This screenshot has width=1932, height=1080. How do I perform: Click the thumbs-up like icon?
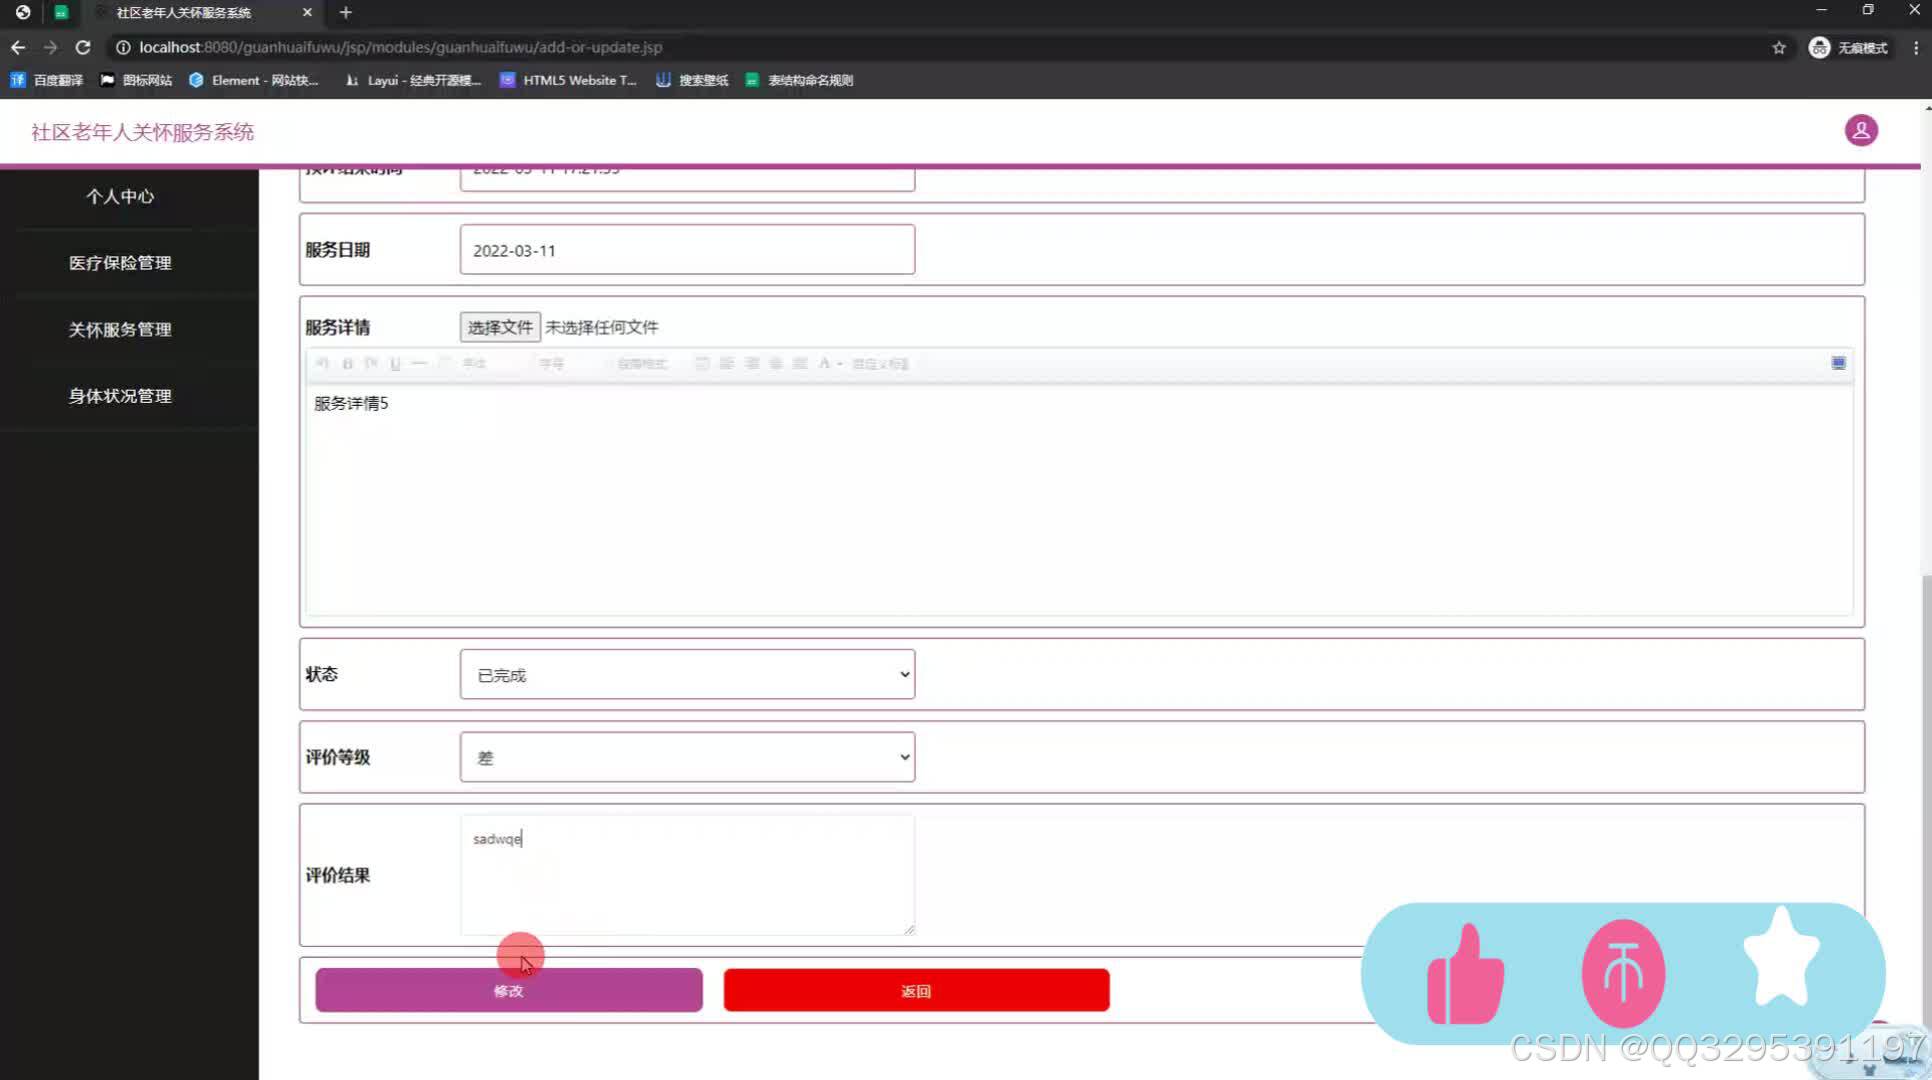(1465, 975)
